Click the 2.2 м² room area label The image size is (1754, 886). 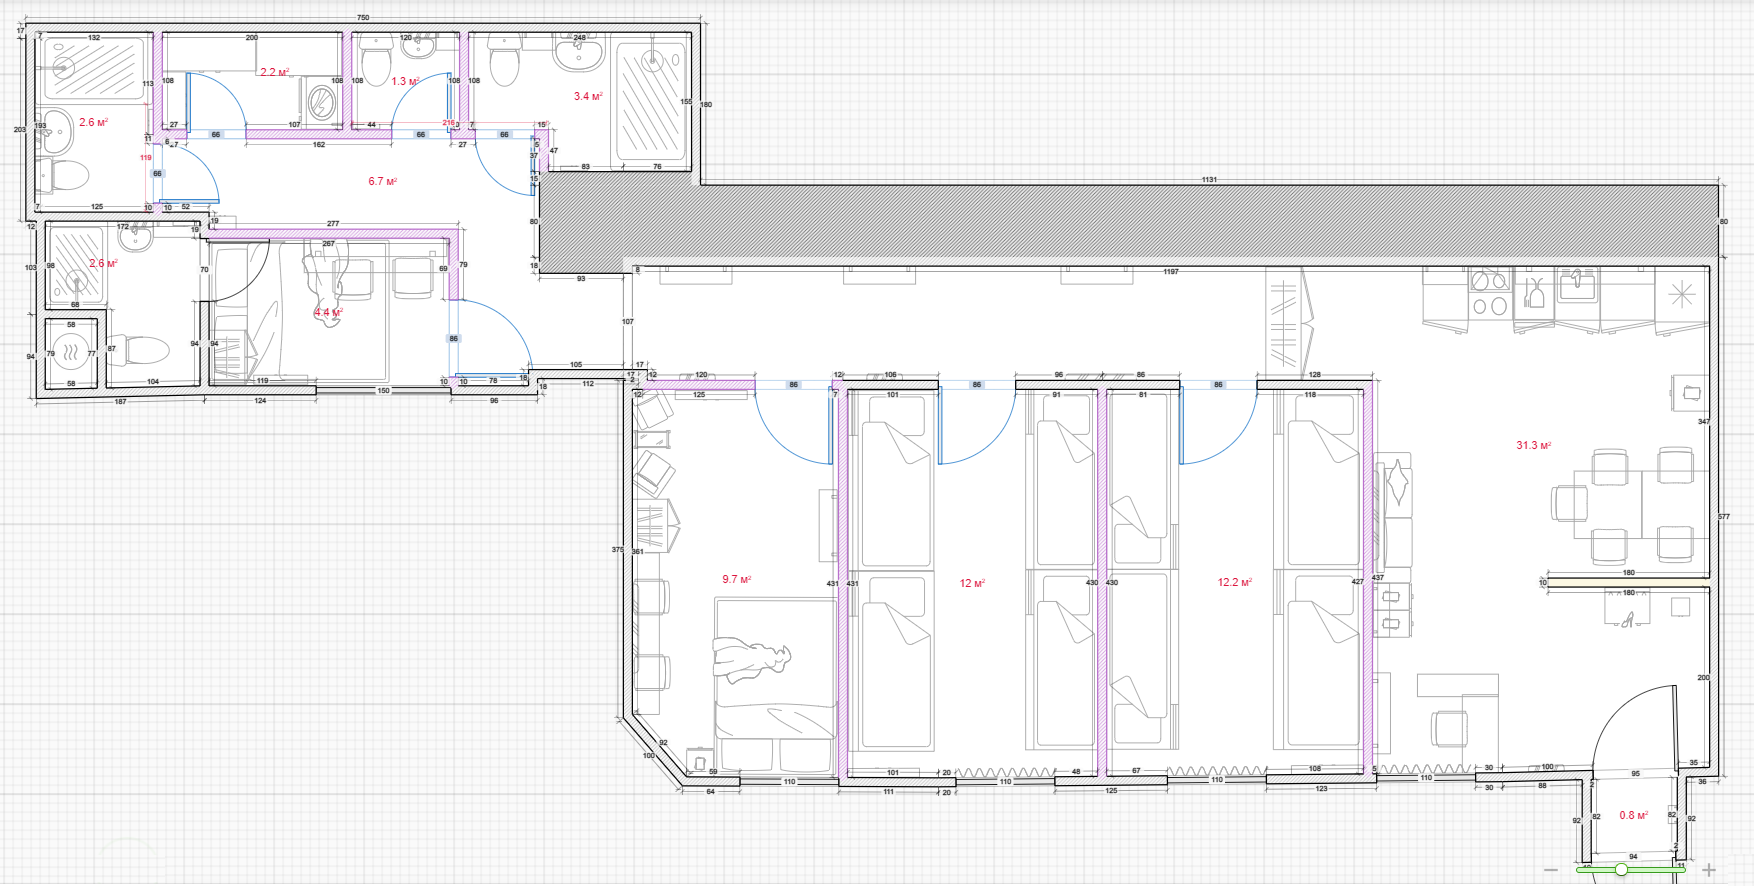[x=274, y=73]
